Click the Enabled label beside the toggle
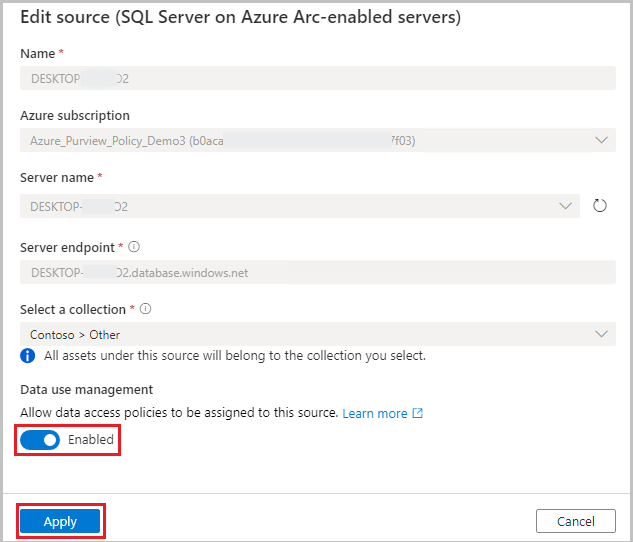 [91, 440]
